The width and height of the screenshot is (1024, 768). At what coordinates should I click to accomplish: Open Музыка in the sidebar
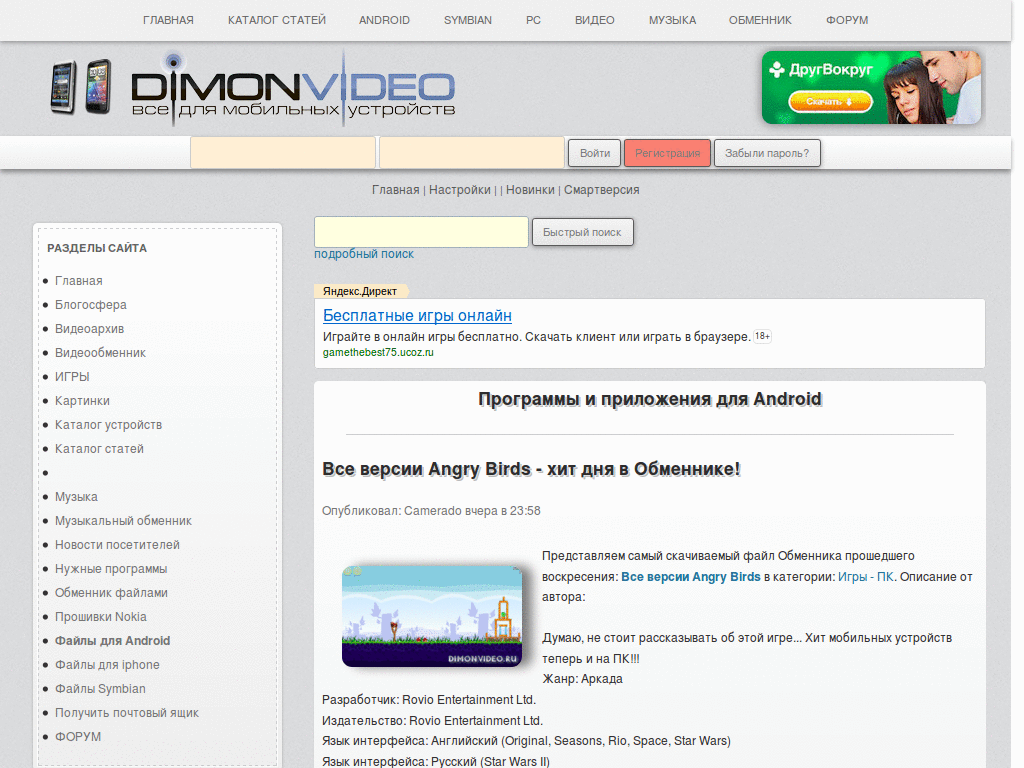click(76, 497)
